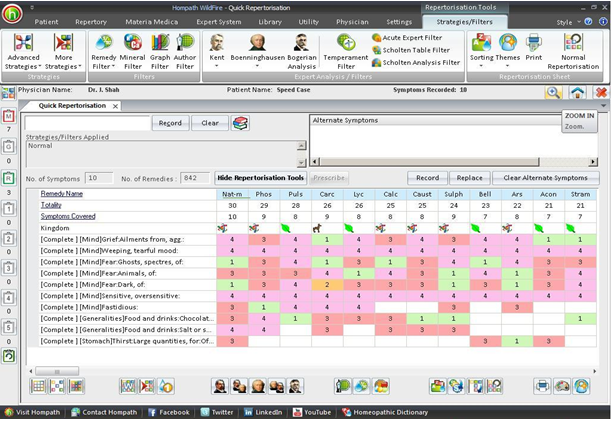
Task: Expand the Sorting dropdown arrow
Action: [x=481, y=66]
